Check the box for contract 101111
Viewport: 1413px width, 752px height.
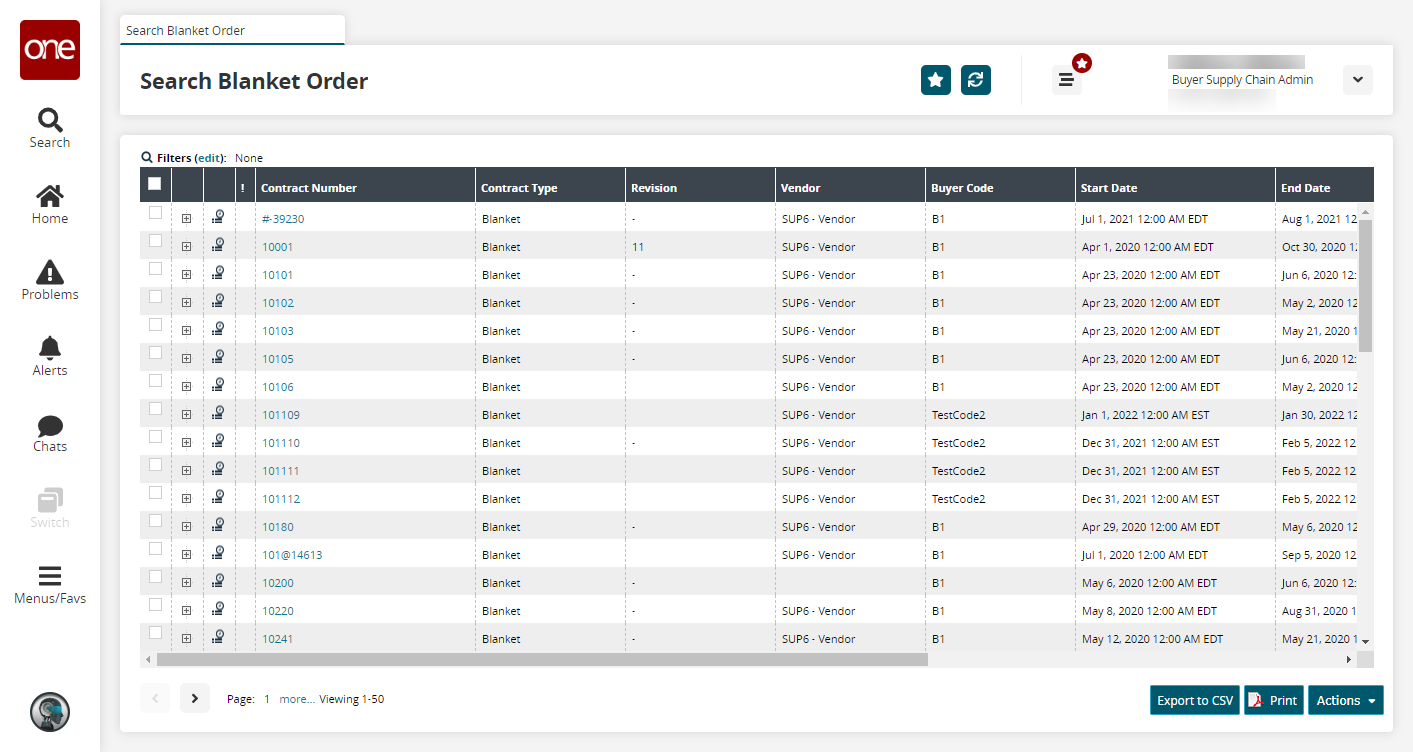click(x=155, y=465)
